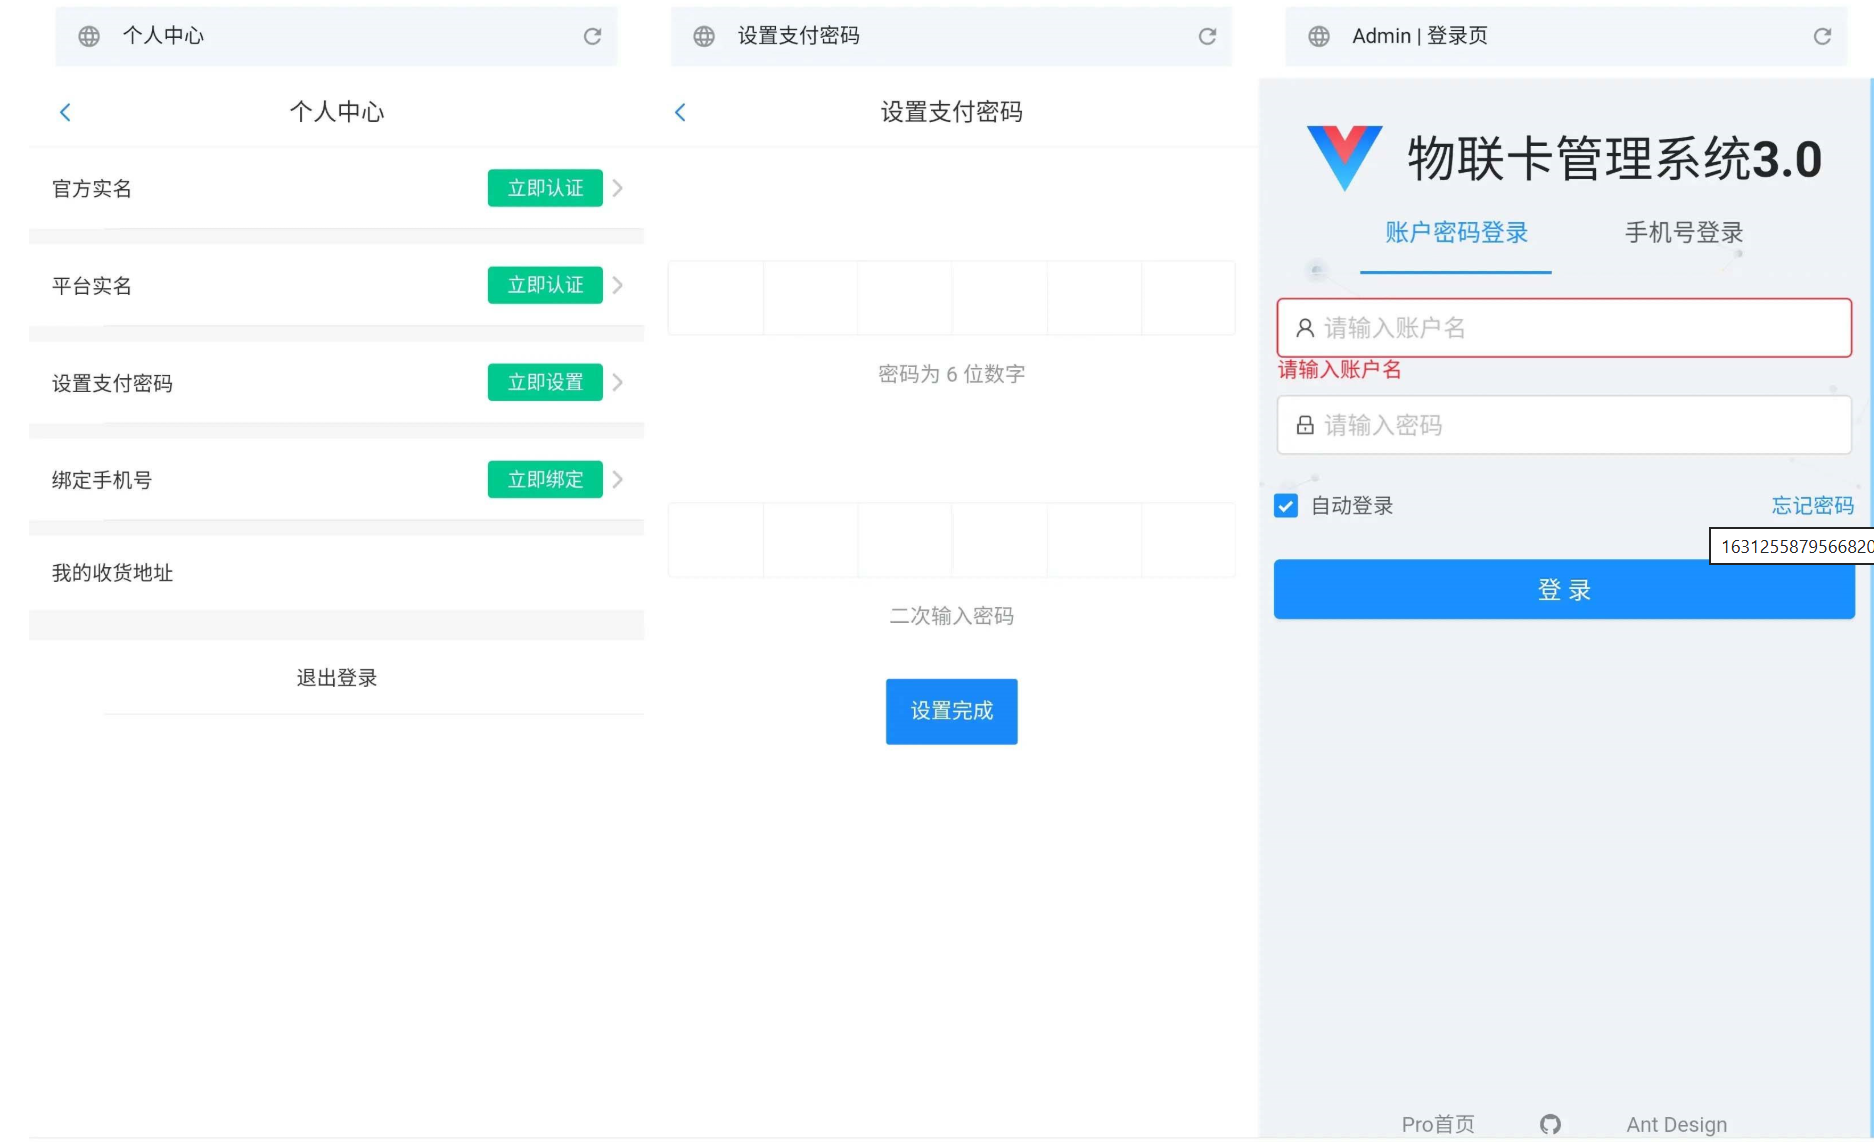Click back arrow on 设置支付密码 page
1874x1142 pixels.
[x=680, y=112]
